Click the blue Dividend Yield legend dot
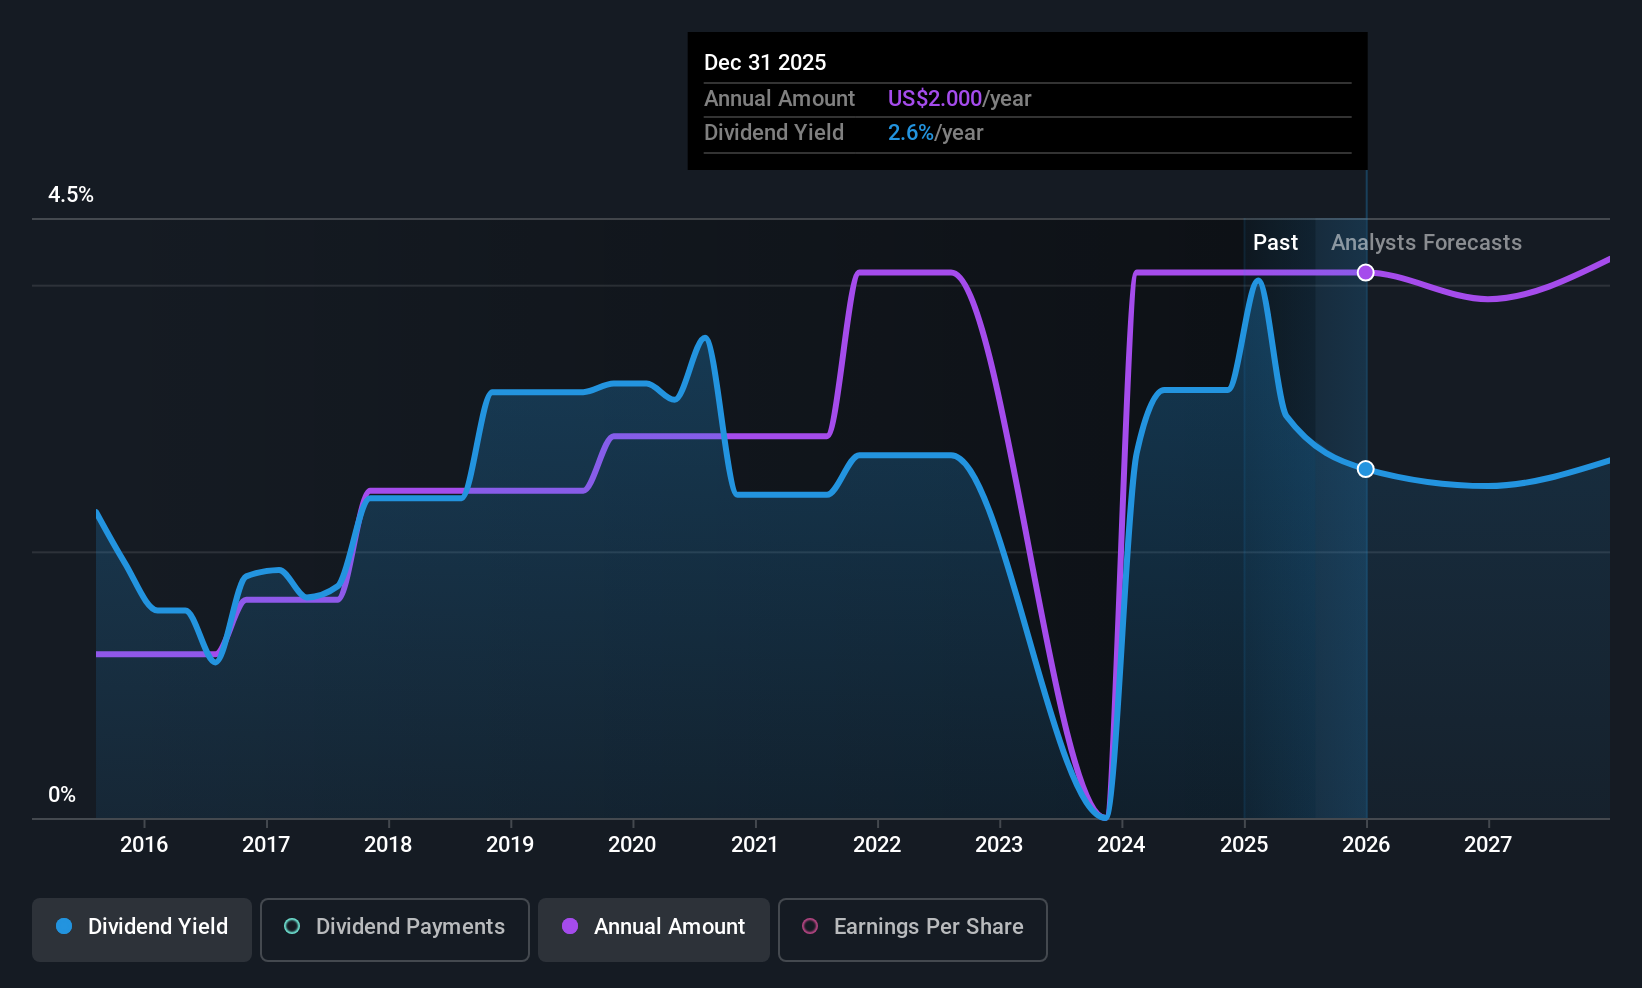1642x988 pixels. (x=64, y=926)
